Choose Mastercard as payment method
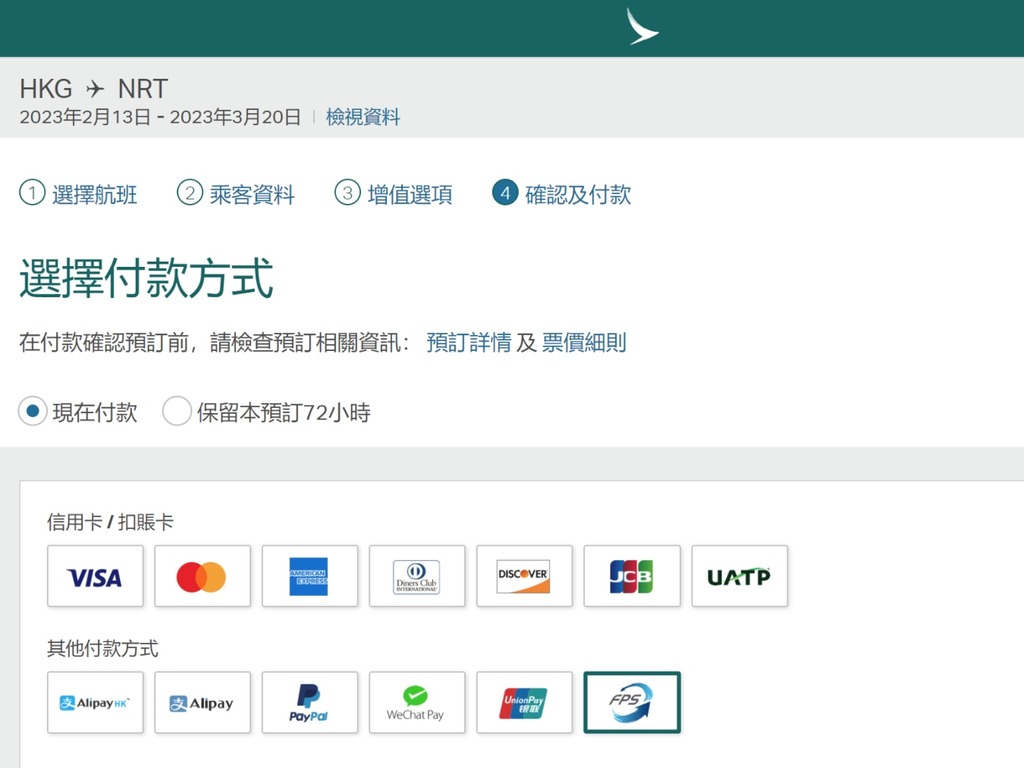 pos(202,576)
